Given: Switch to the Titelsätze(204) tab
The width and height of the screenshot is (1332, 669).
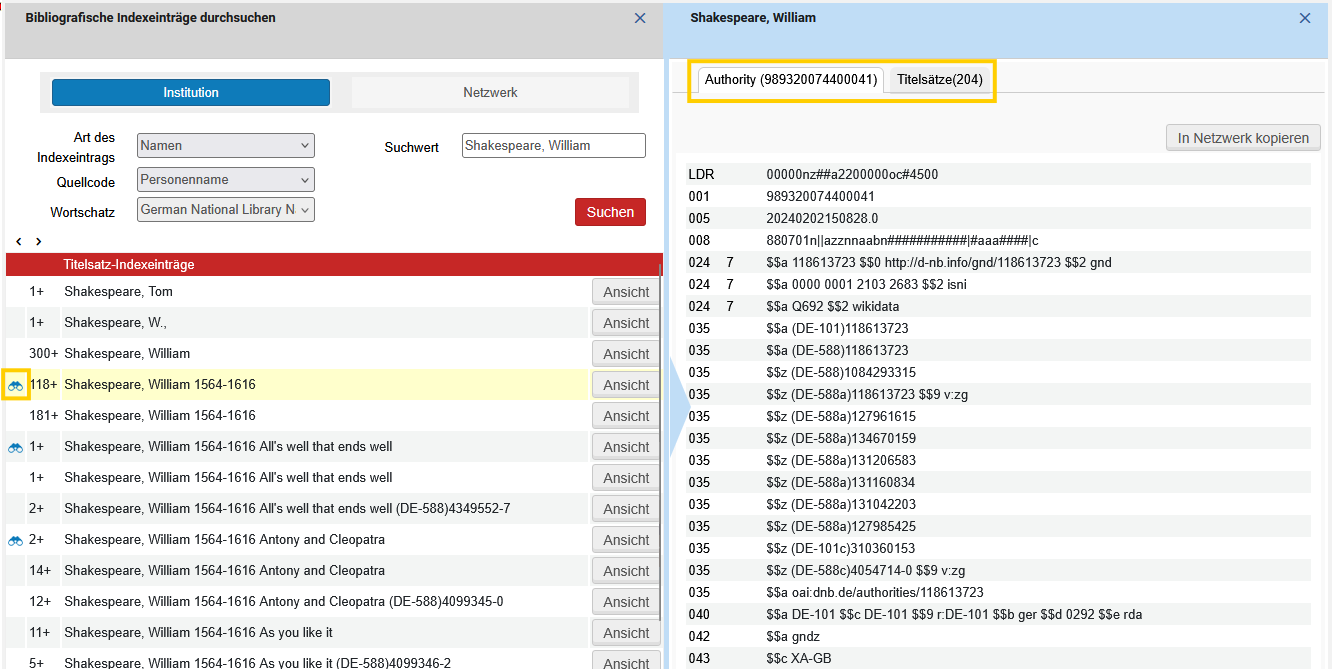Looking at the screenshot, I should (x=939, y=80).
